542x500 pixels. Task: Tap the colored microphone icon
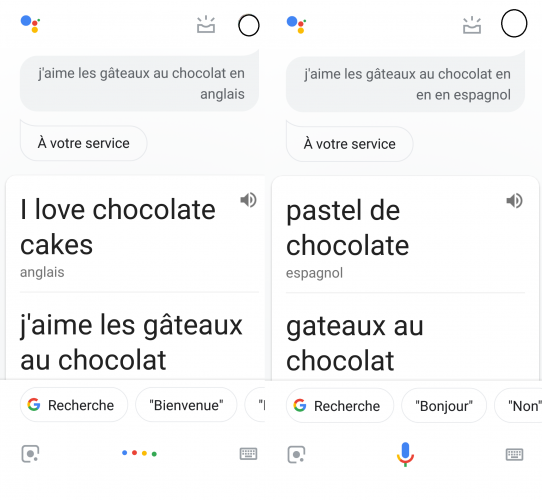(405, 454)
